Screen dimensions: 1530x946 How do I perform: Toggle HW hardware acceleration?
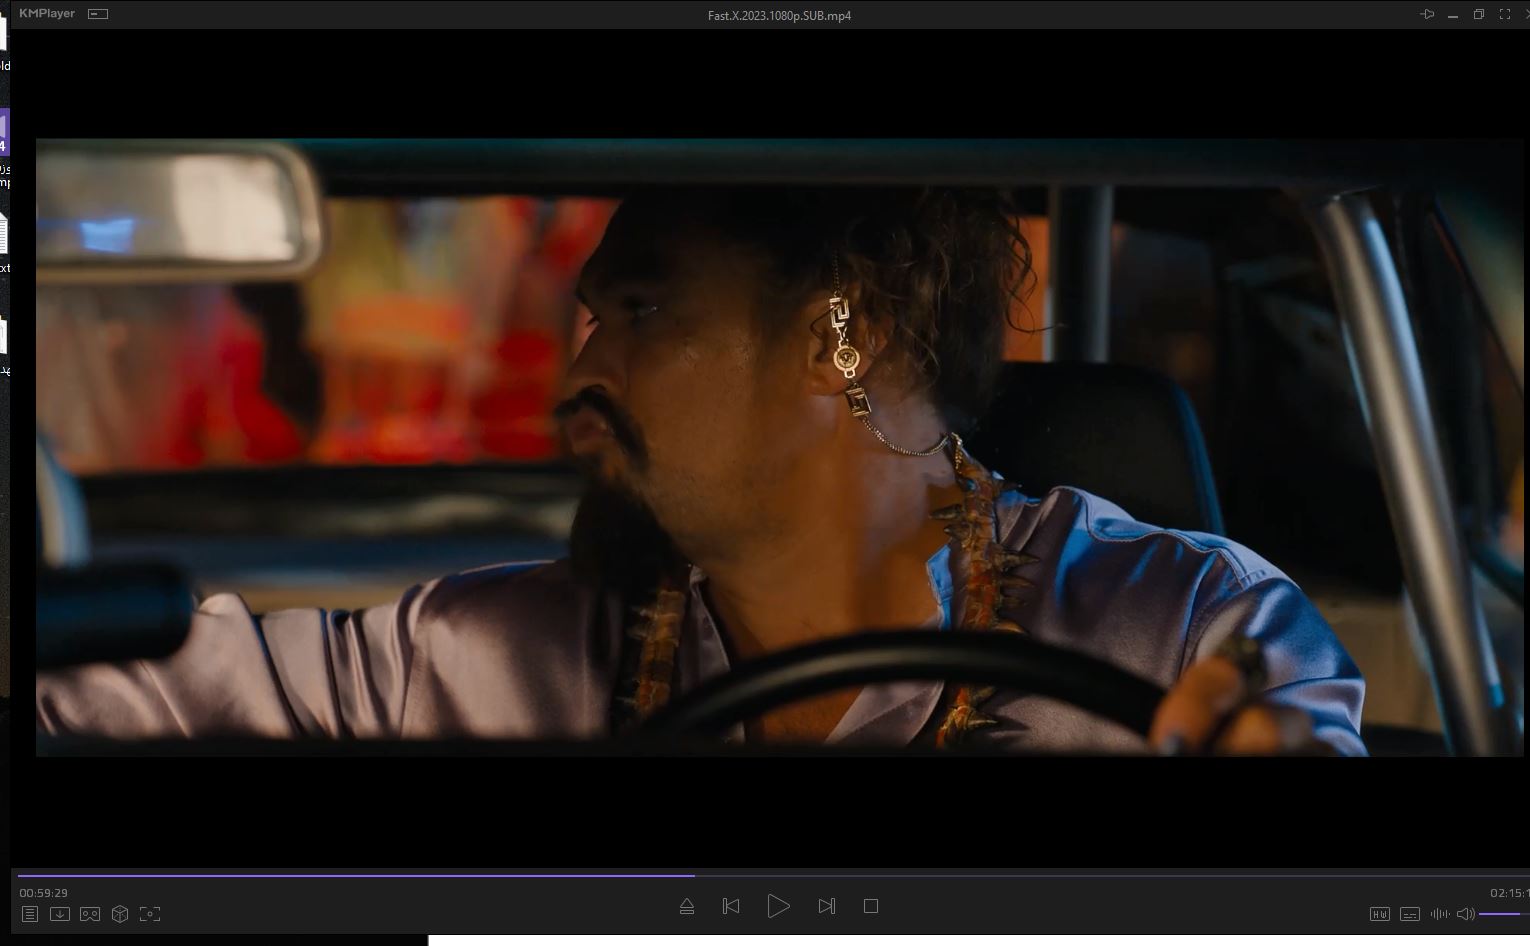(x=1380, y=914)
